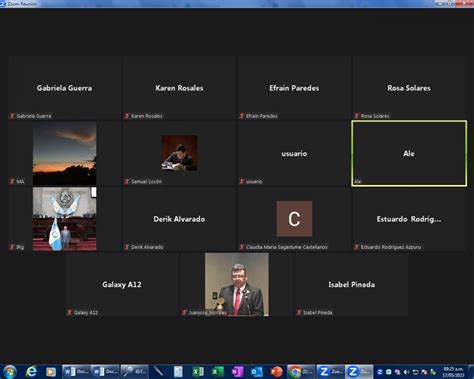
Task: Click the small 'Isabel Pineda' name label
Action: [318, 312]
